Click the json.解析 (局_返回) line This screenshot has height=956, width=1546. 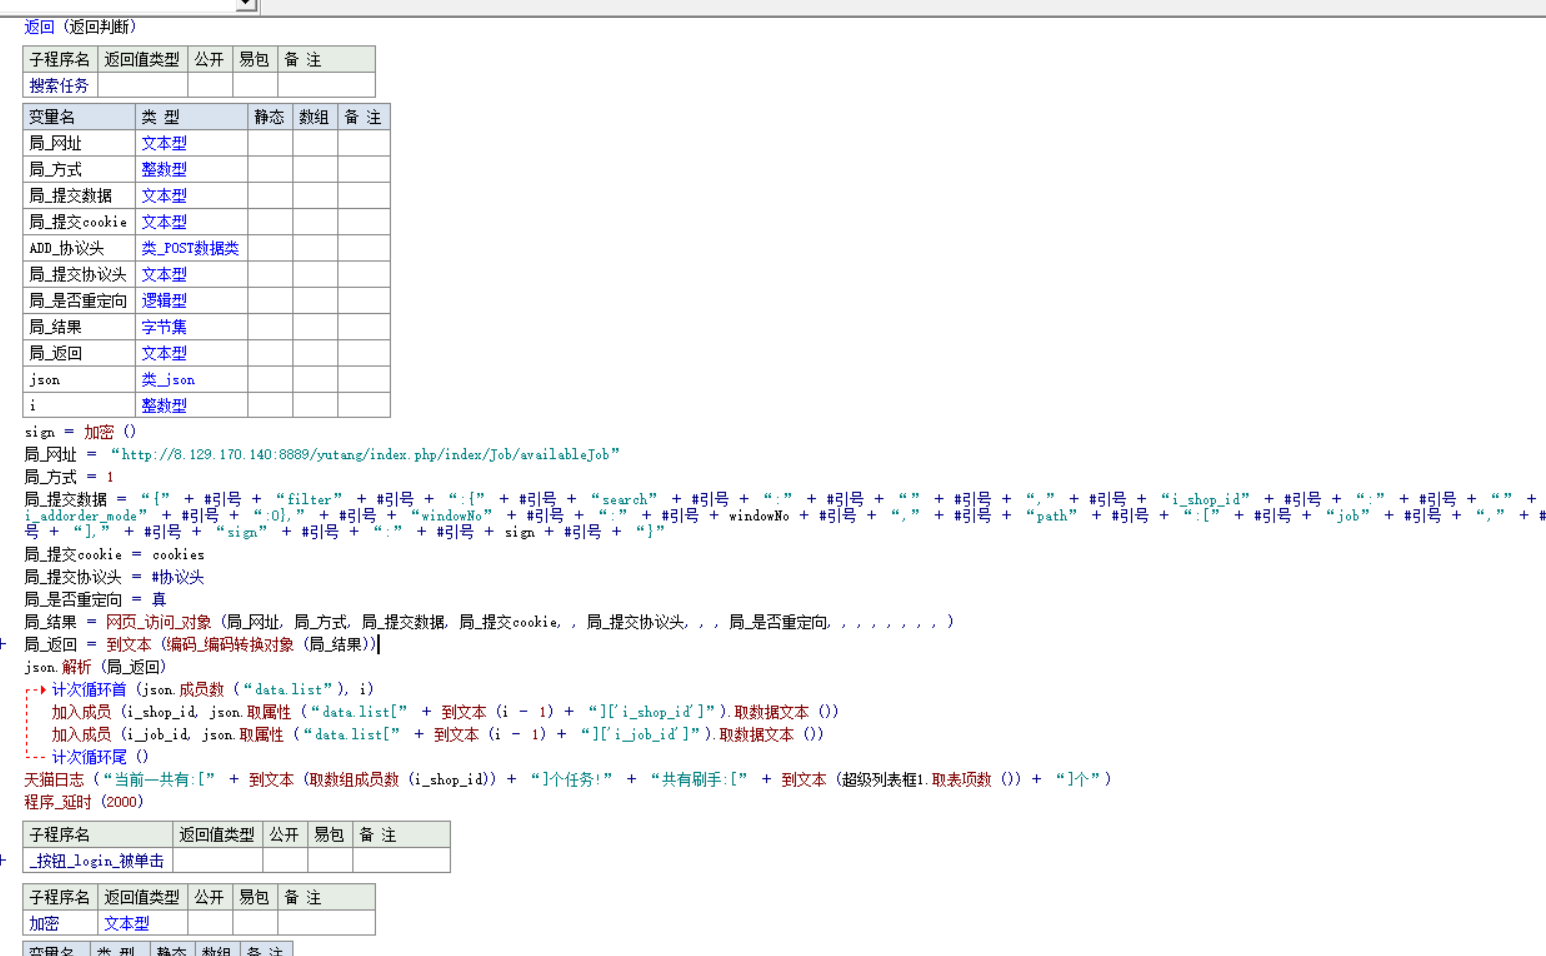[x=95, y=667]
